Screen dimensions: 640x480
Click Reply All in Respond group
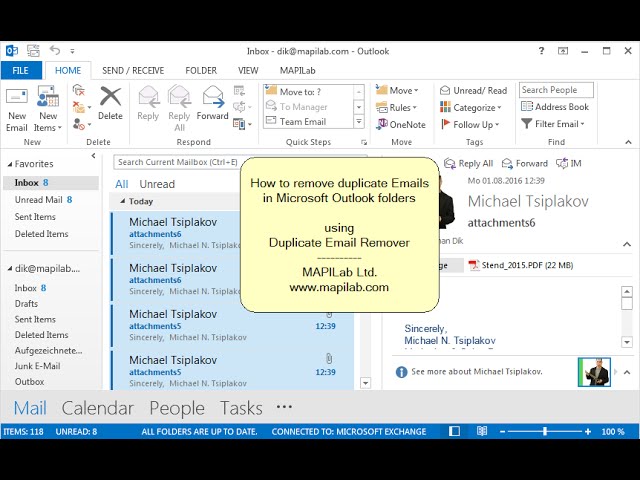[179, 109]
